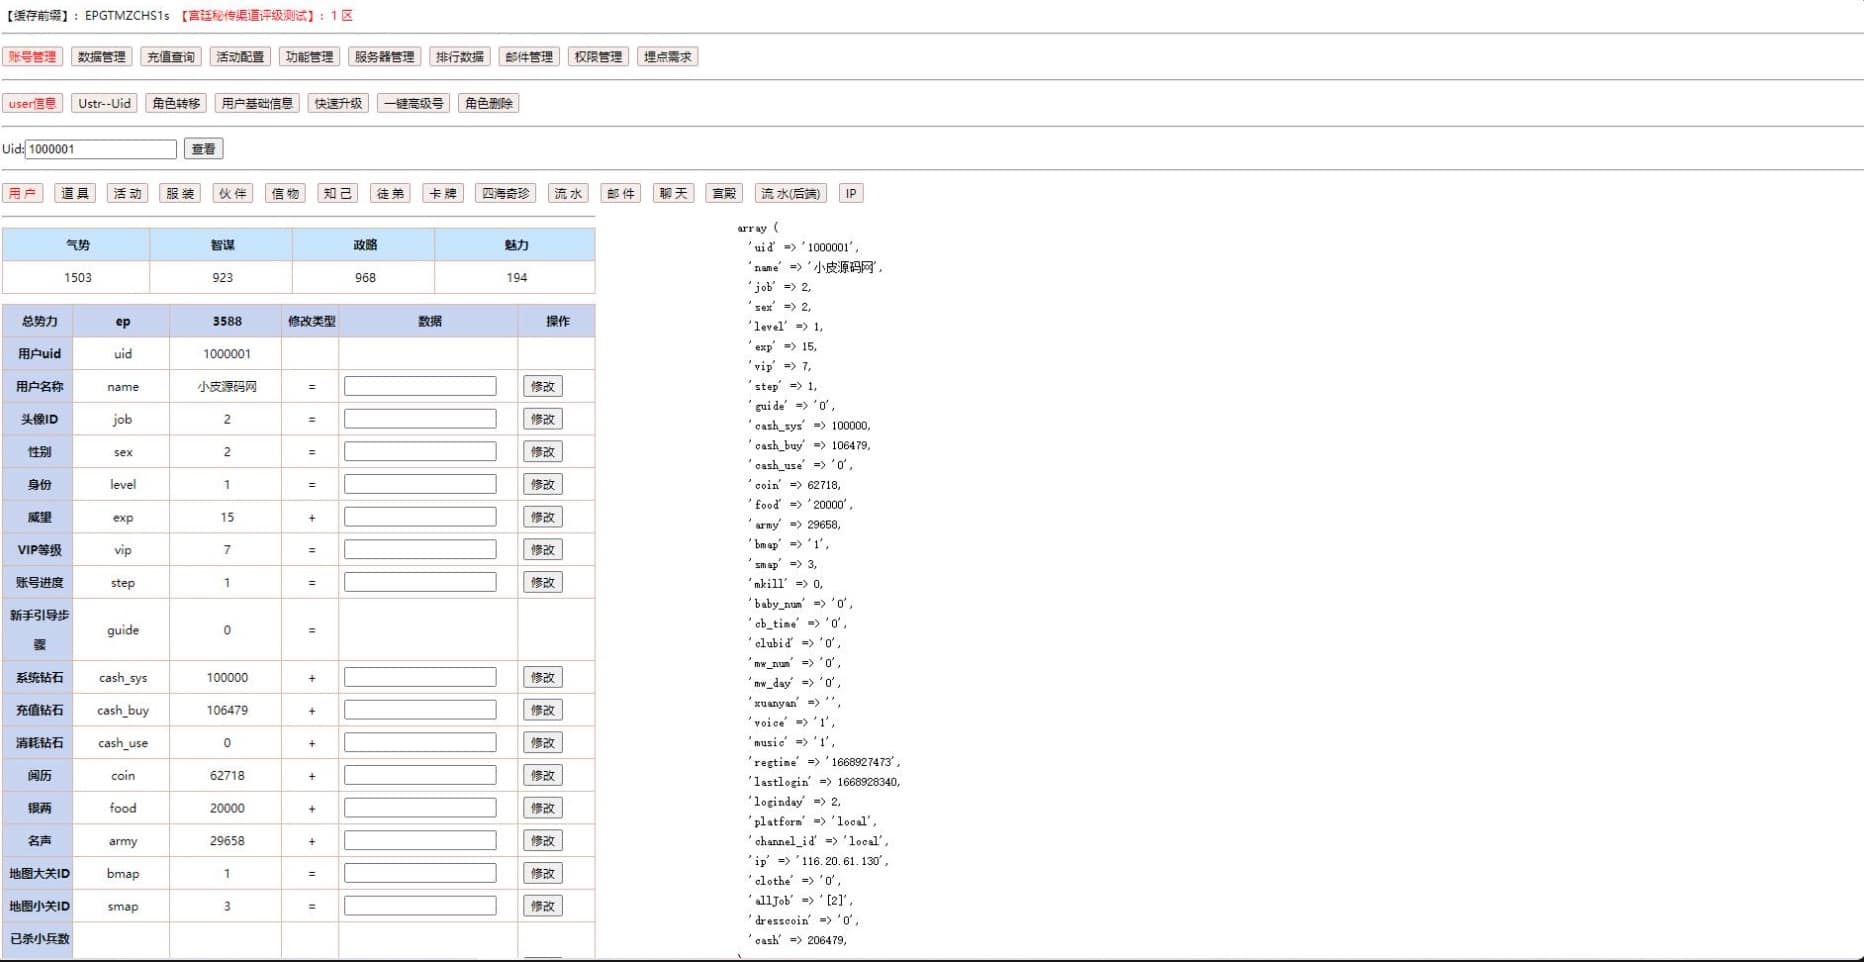
Task: View the 流水(后端) tab
Action: click(x=789, y=193)
